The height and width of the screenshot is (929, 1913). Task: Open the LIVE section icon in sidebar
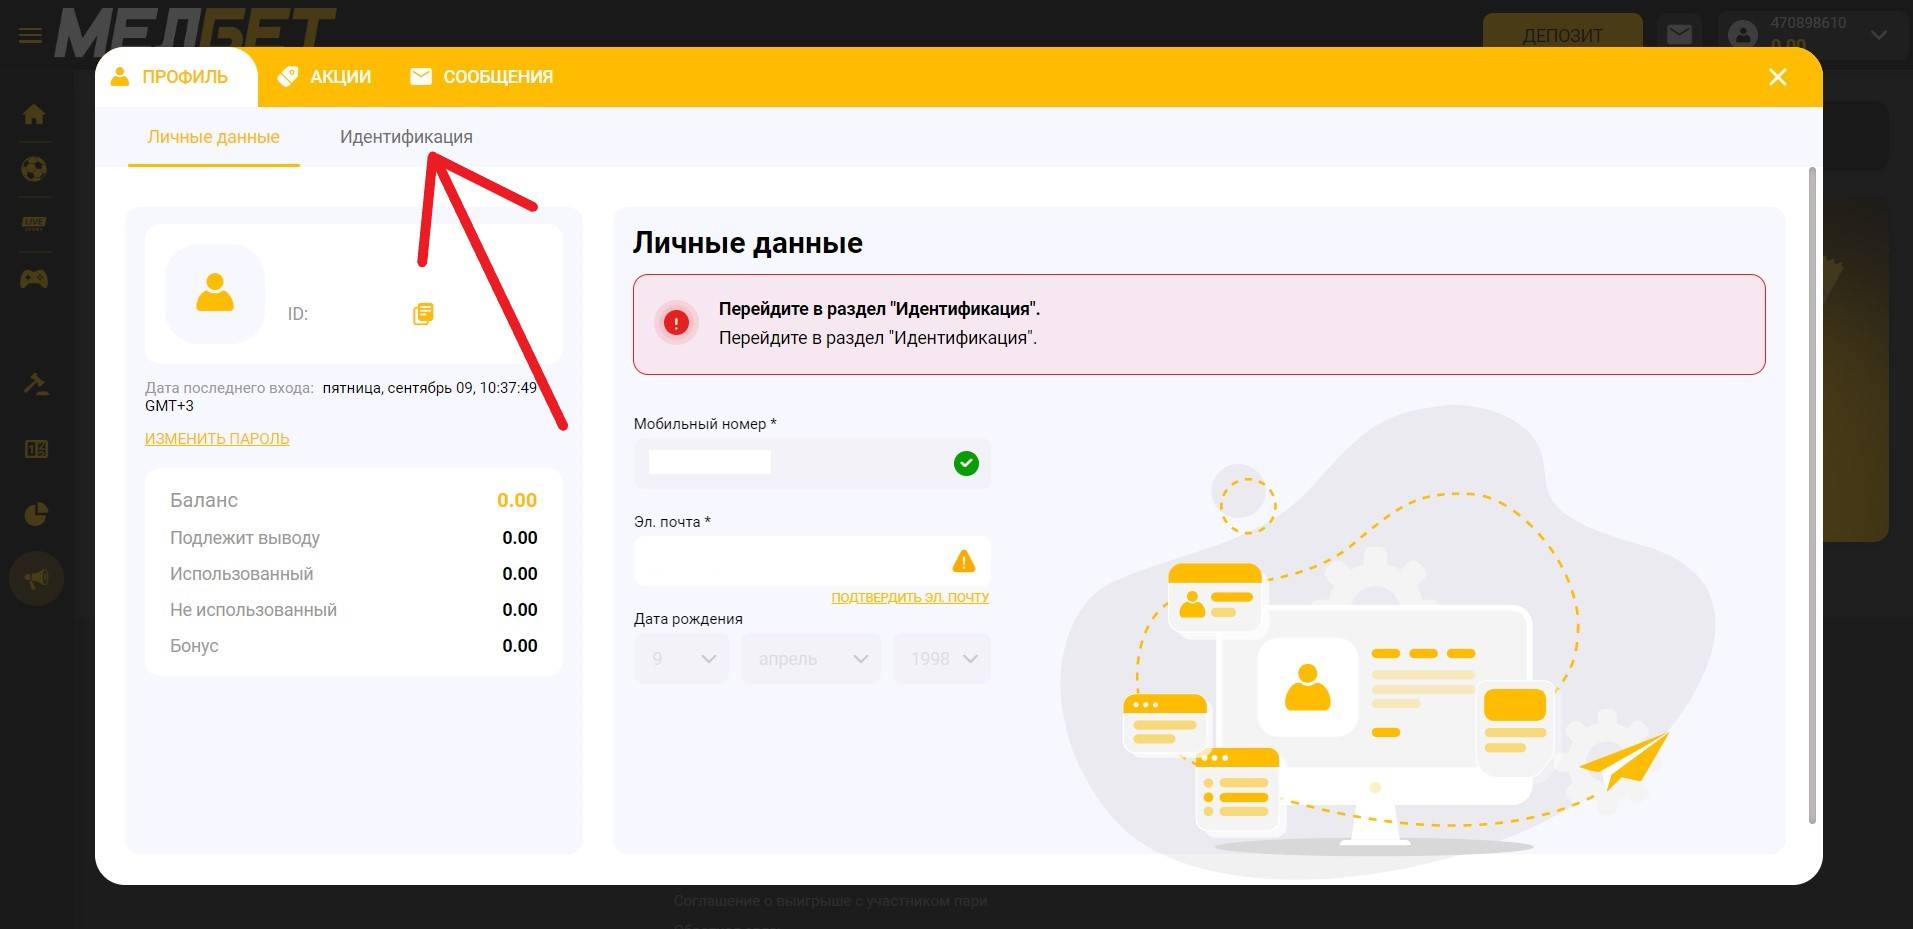pyautogui.click(x=34, y=223)
